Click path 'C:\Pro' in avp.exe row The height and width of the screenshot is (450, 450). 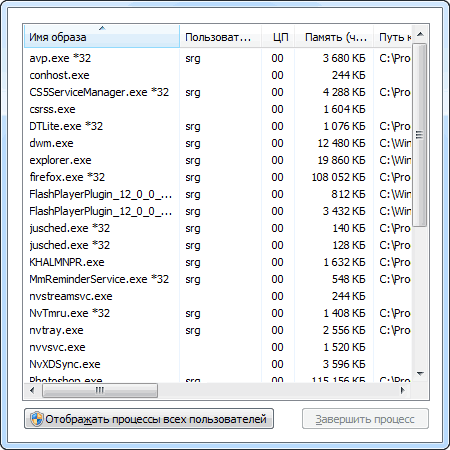click(x=395, y=58)
